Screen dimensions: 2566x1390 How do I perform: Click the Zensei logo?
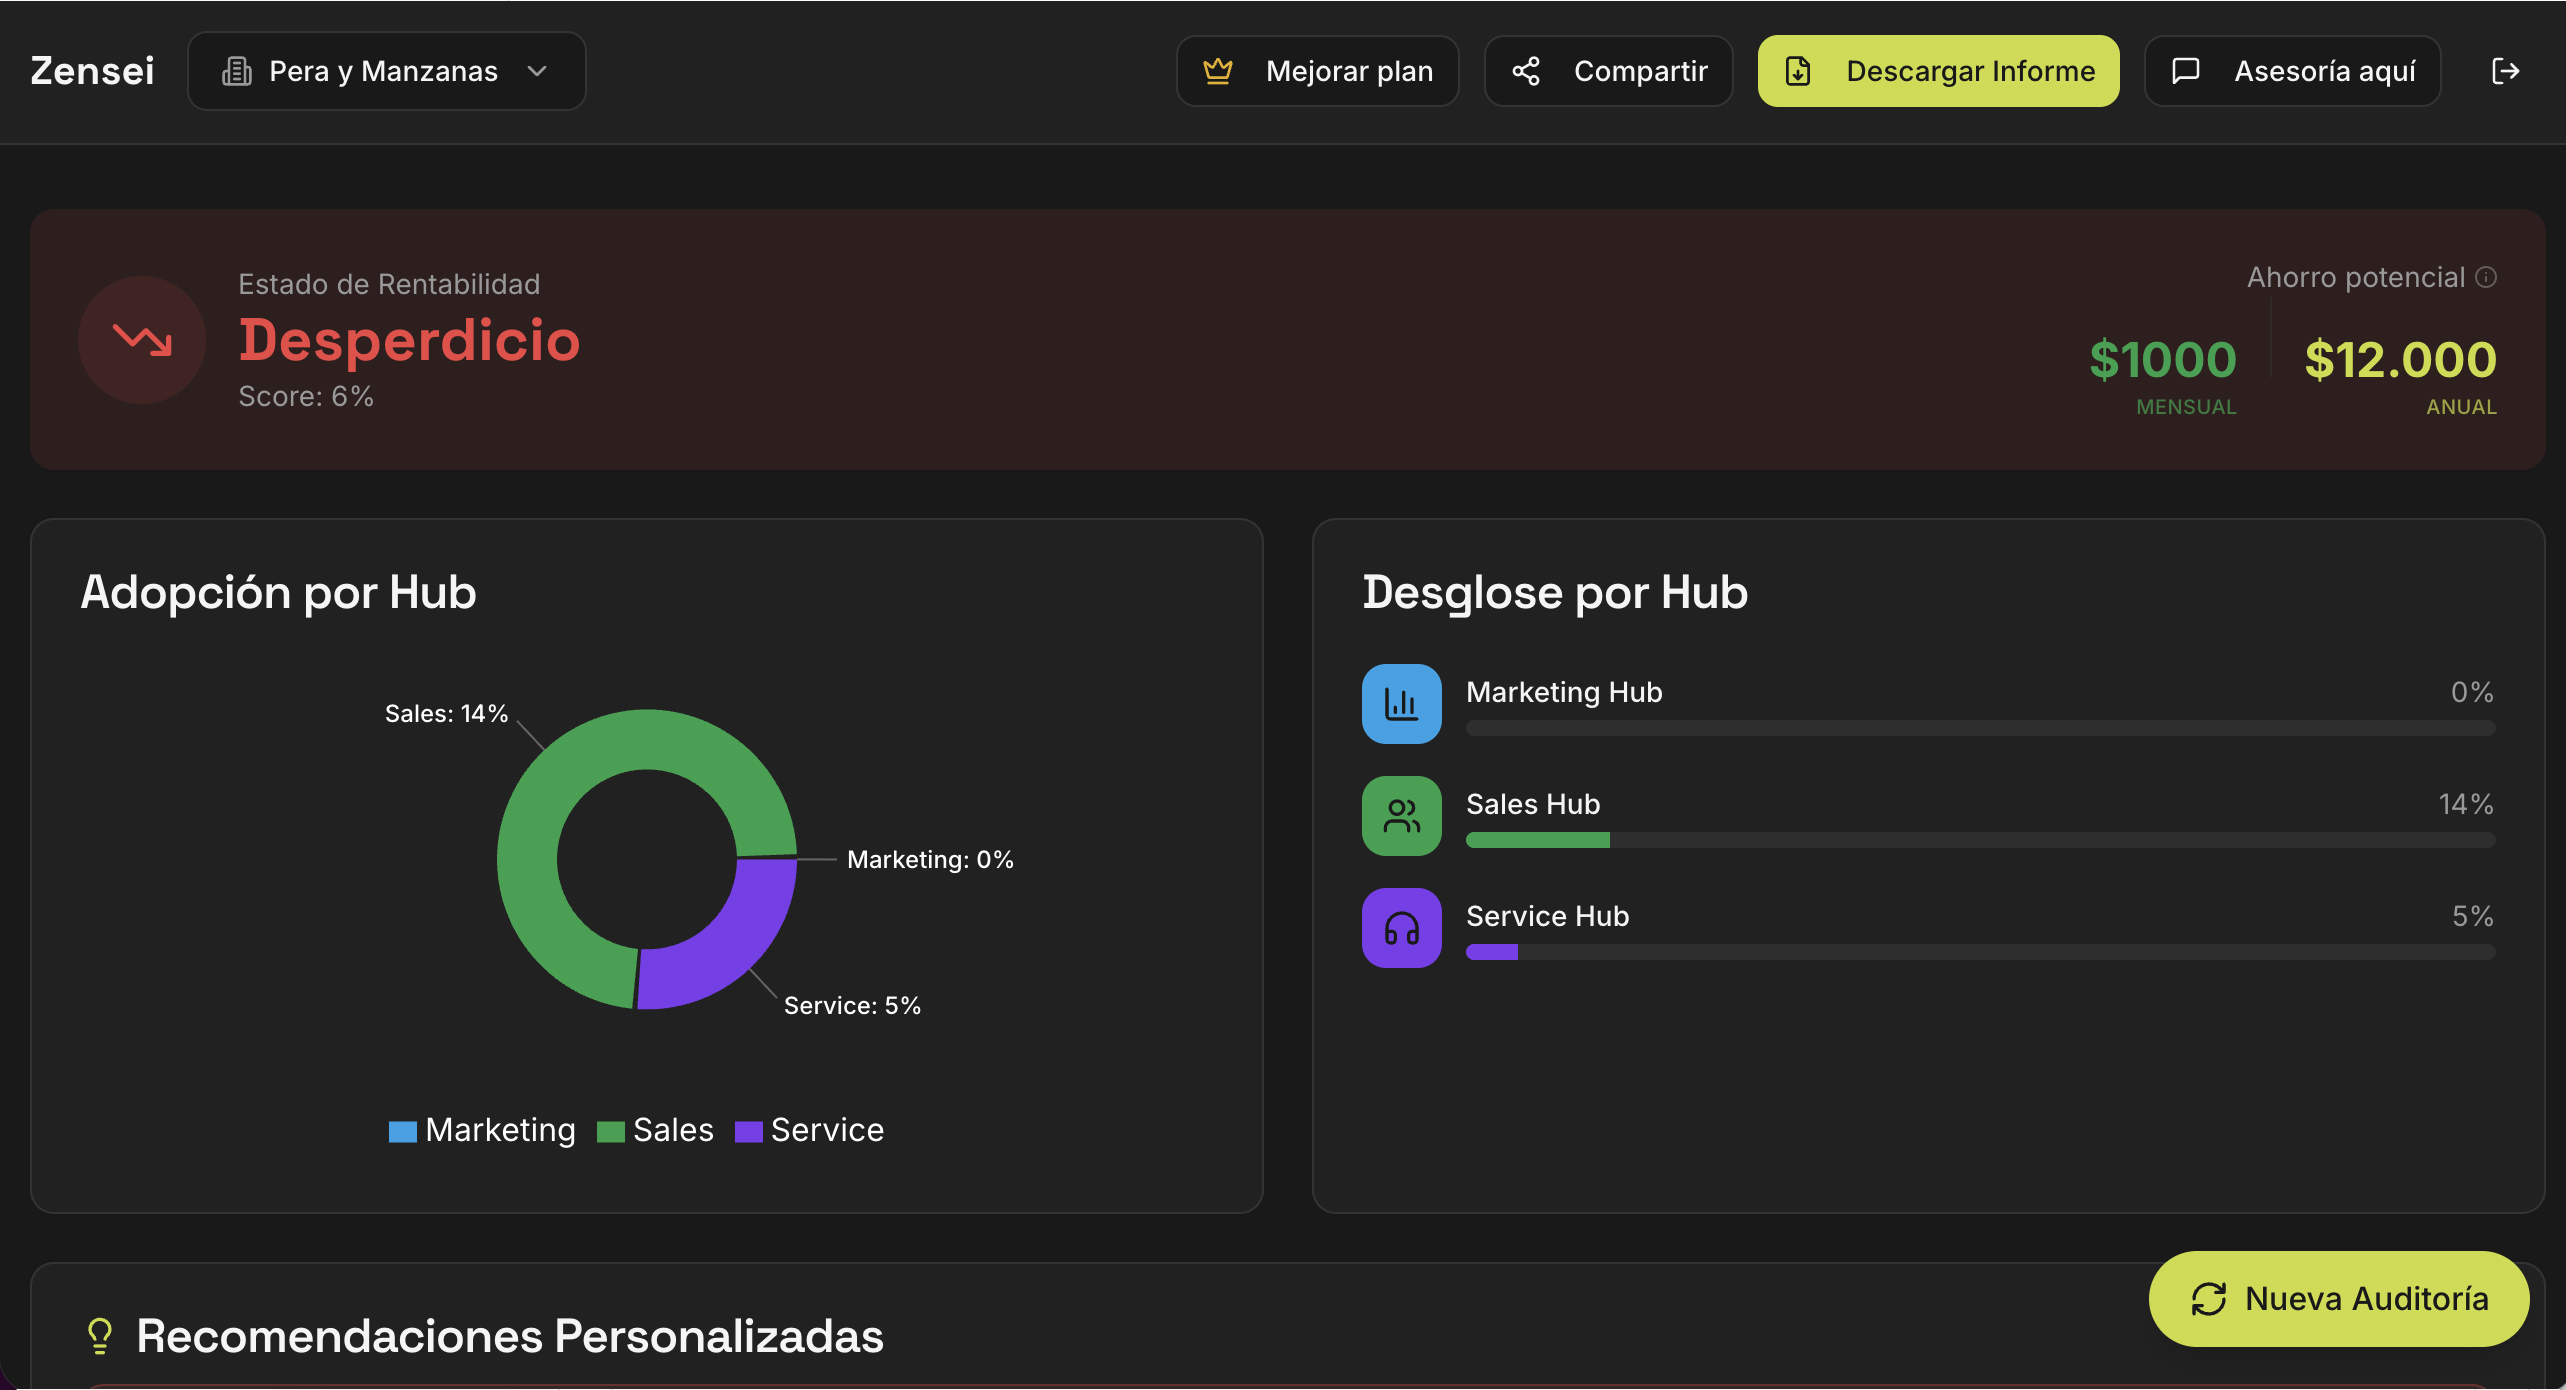[x=91, y=70]
